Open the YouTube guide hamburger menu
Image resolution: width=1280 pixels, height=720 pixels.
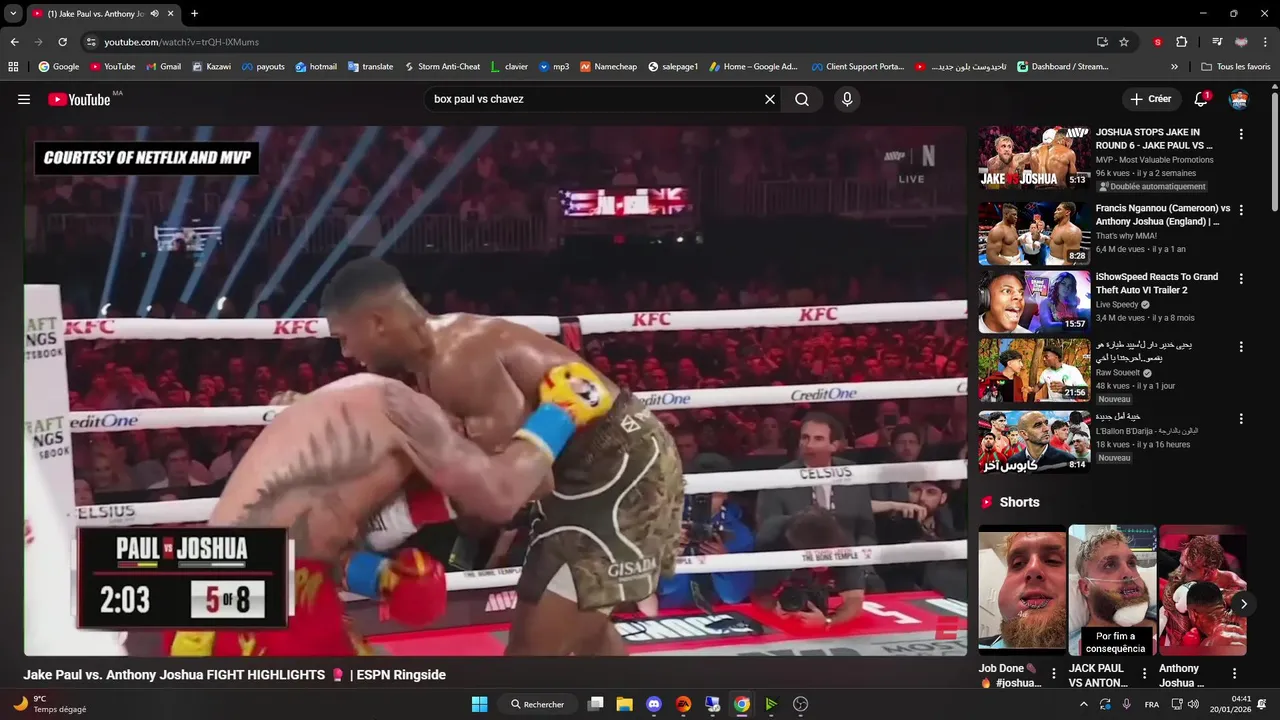pos(24,99)
